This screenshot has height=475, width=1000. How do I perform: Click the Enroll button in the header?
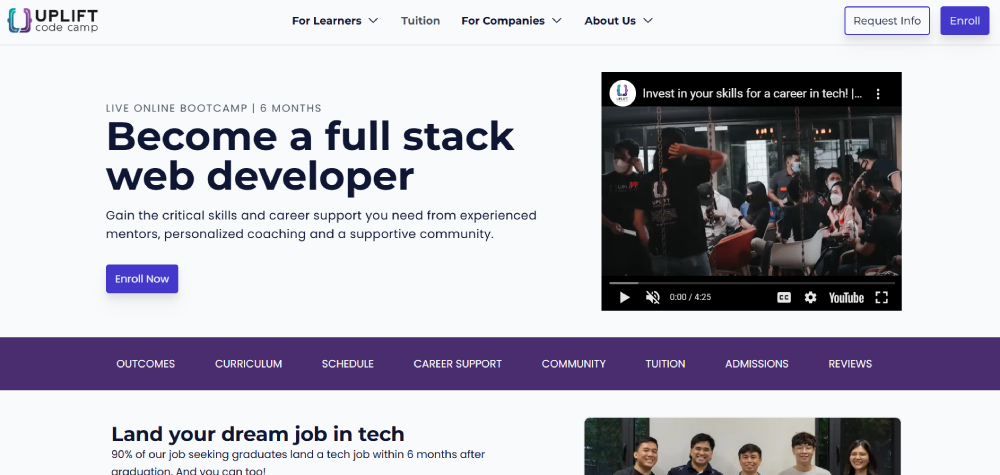(964, 21)
